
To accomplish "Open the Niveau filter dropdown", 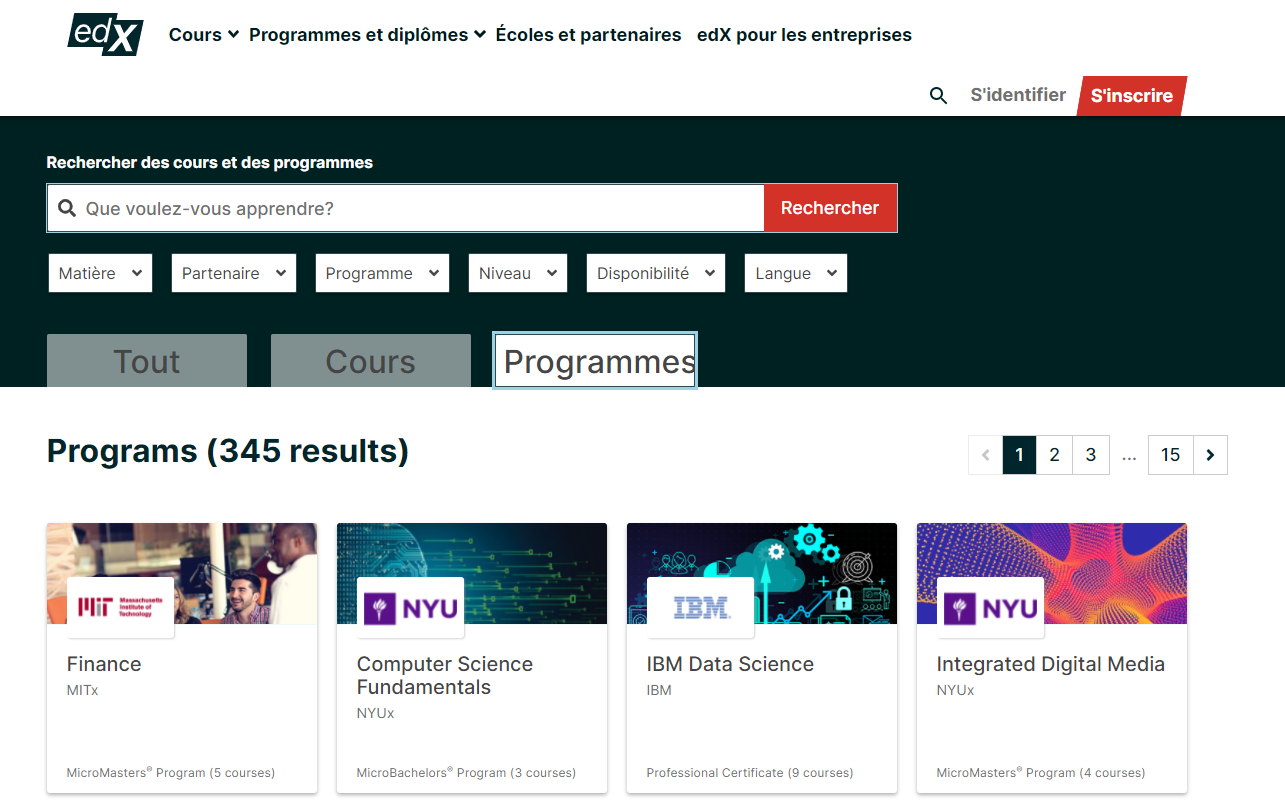I will click(x=518, y=273).
